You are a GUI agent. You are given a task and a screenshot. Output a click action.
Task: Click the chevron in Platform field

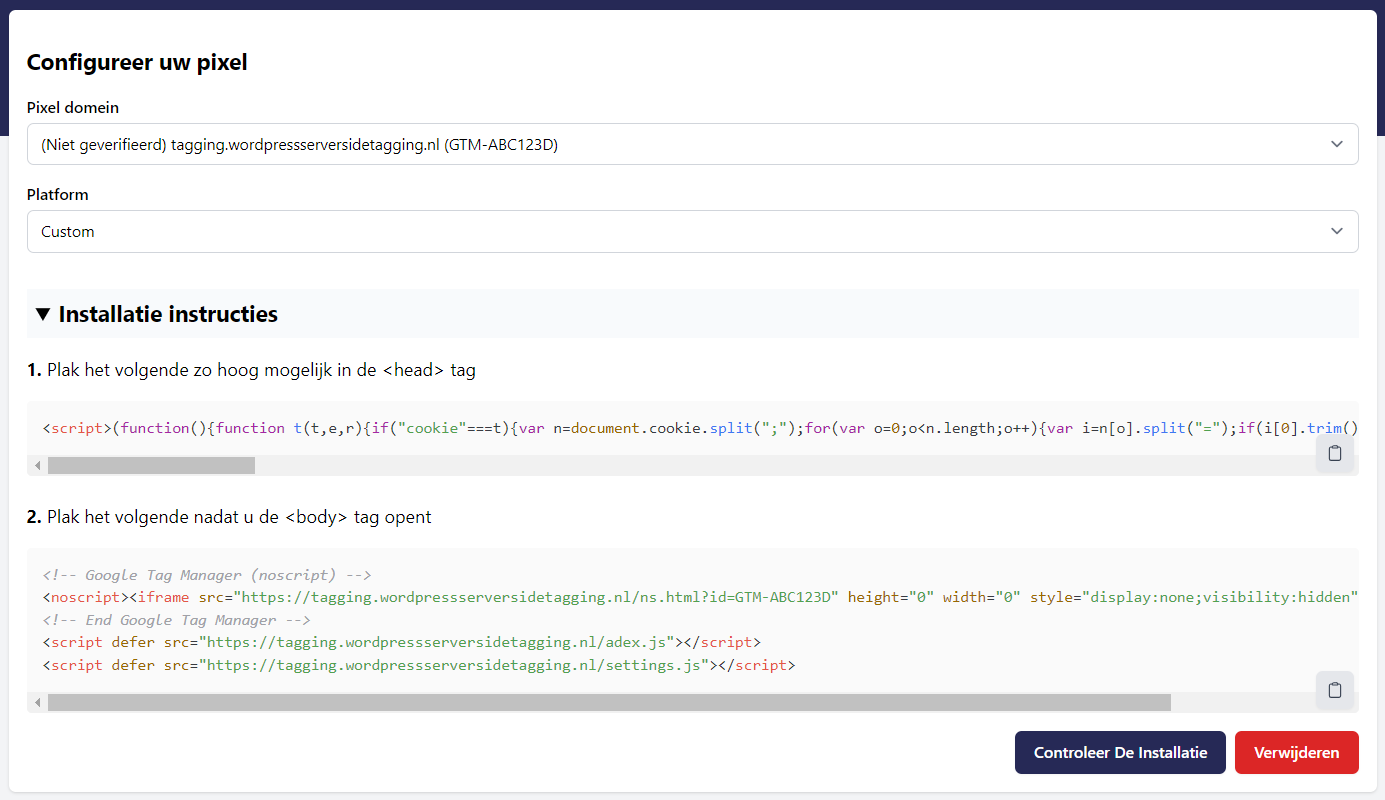1337,231
